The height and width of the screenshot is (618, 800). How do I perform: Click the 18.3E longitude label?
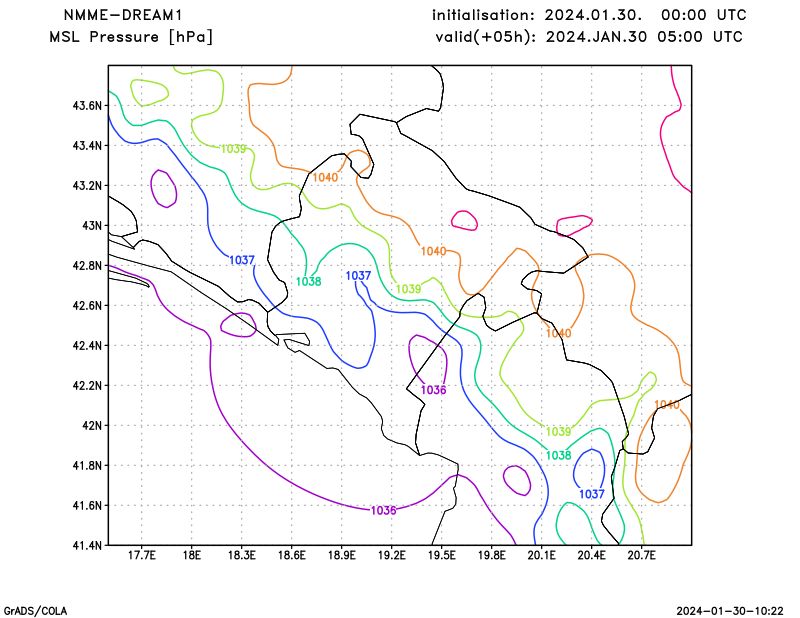tap(242, 555)
